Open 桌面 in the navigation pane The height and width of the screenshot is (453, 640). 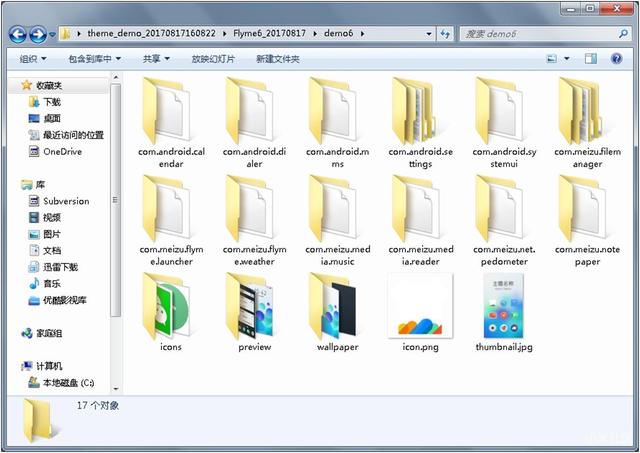click(x=52, y=118)
